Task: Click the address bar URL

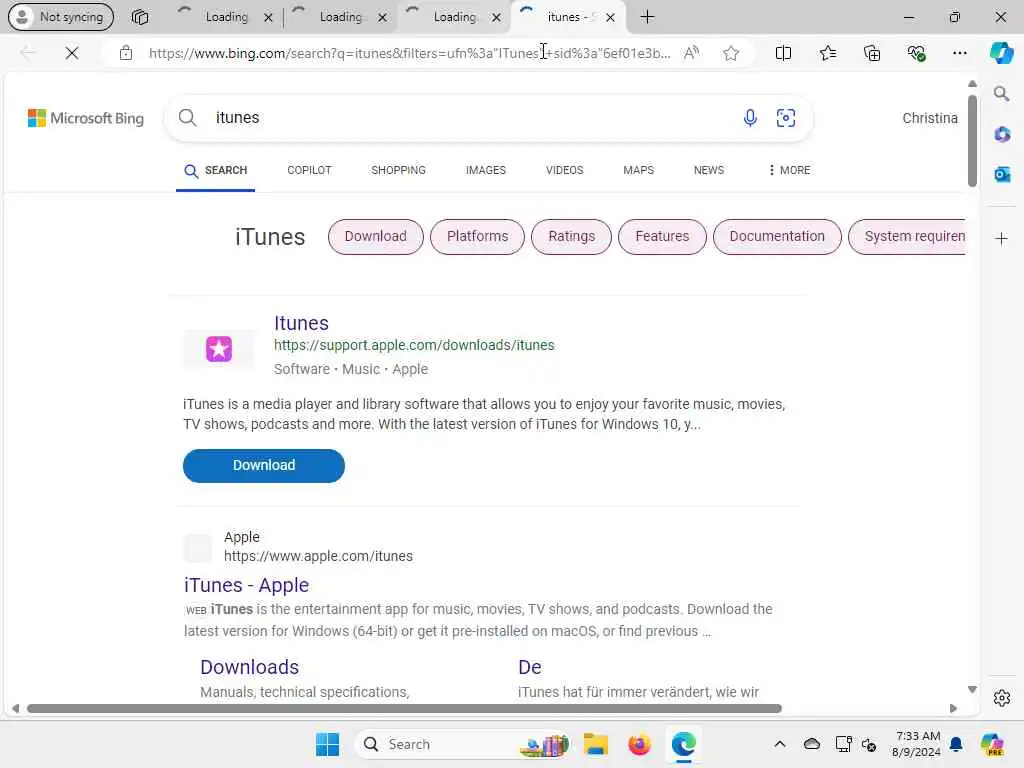Action: [x=409, y=53]
